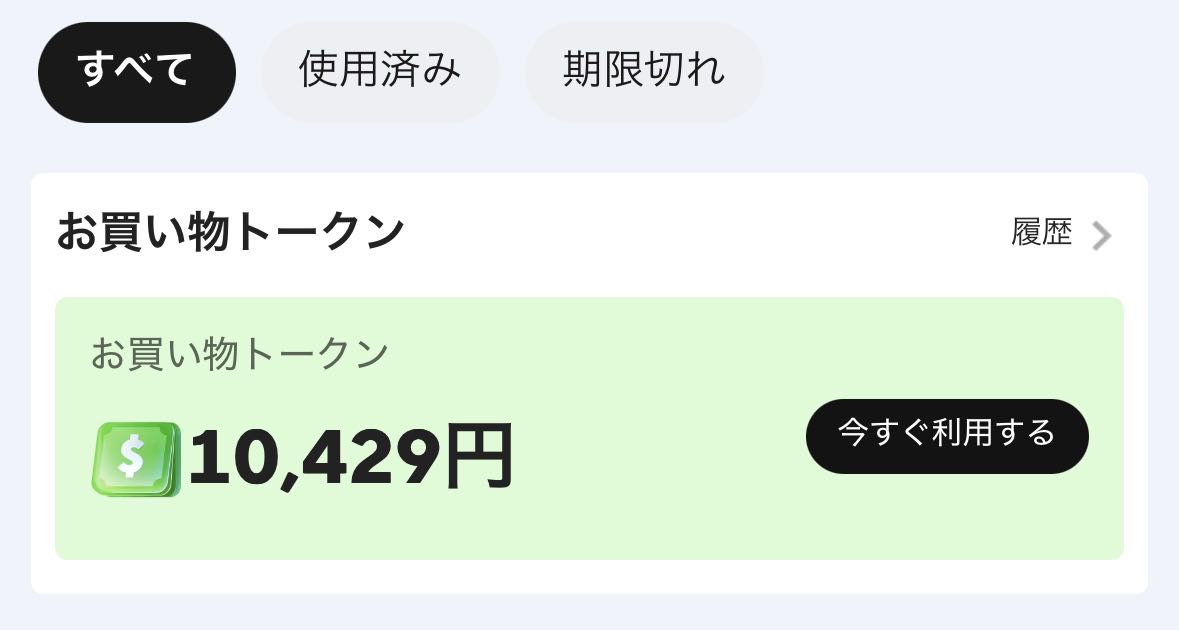This screenshot has width=1179, height=630.
Task: Tap the white dollar sign on the bill icon
Action: pyautogui.click(x=132, y=458)
